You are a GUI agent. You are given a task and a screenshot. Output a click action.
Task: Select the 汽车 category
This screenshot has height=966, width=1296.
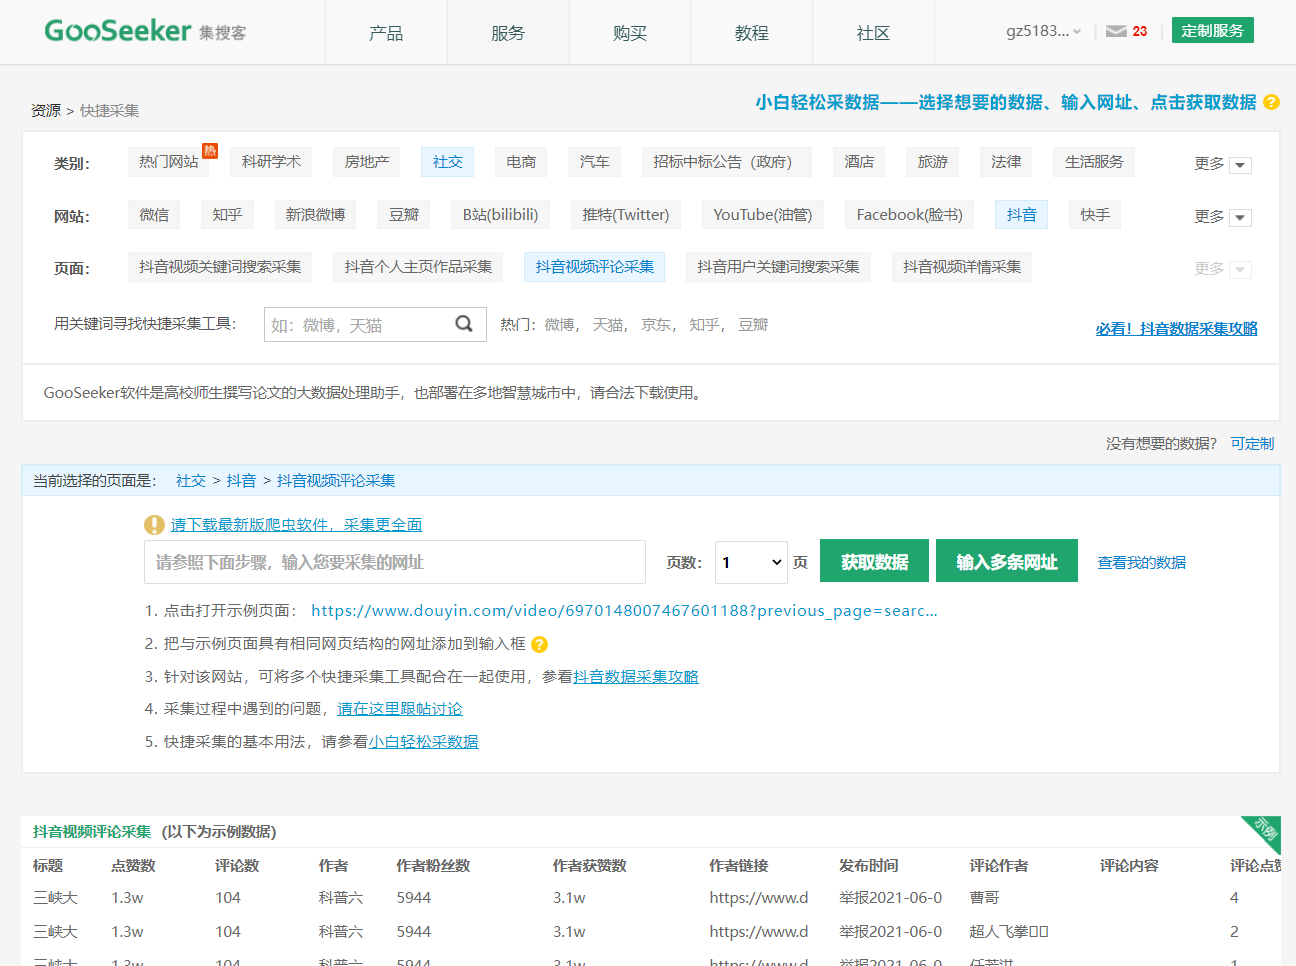(x=594, y=162)
